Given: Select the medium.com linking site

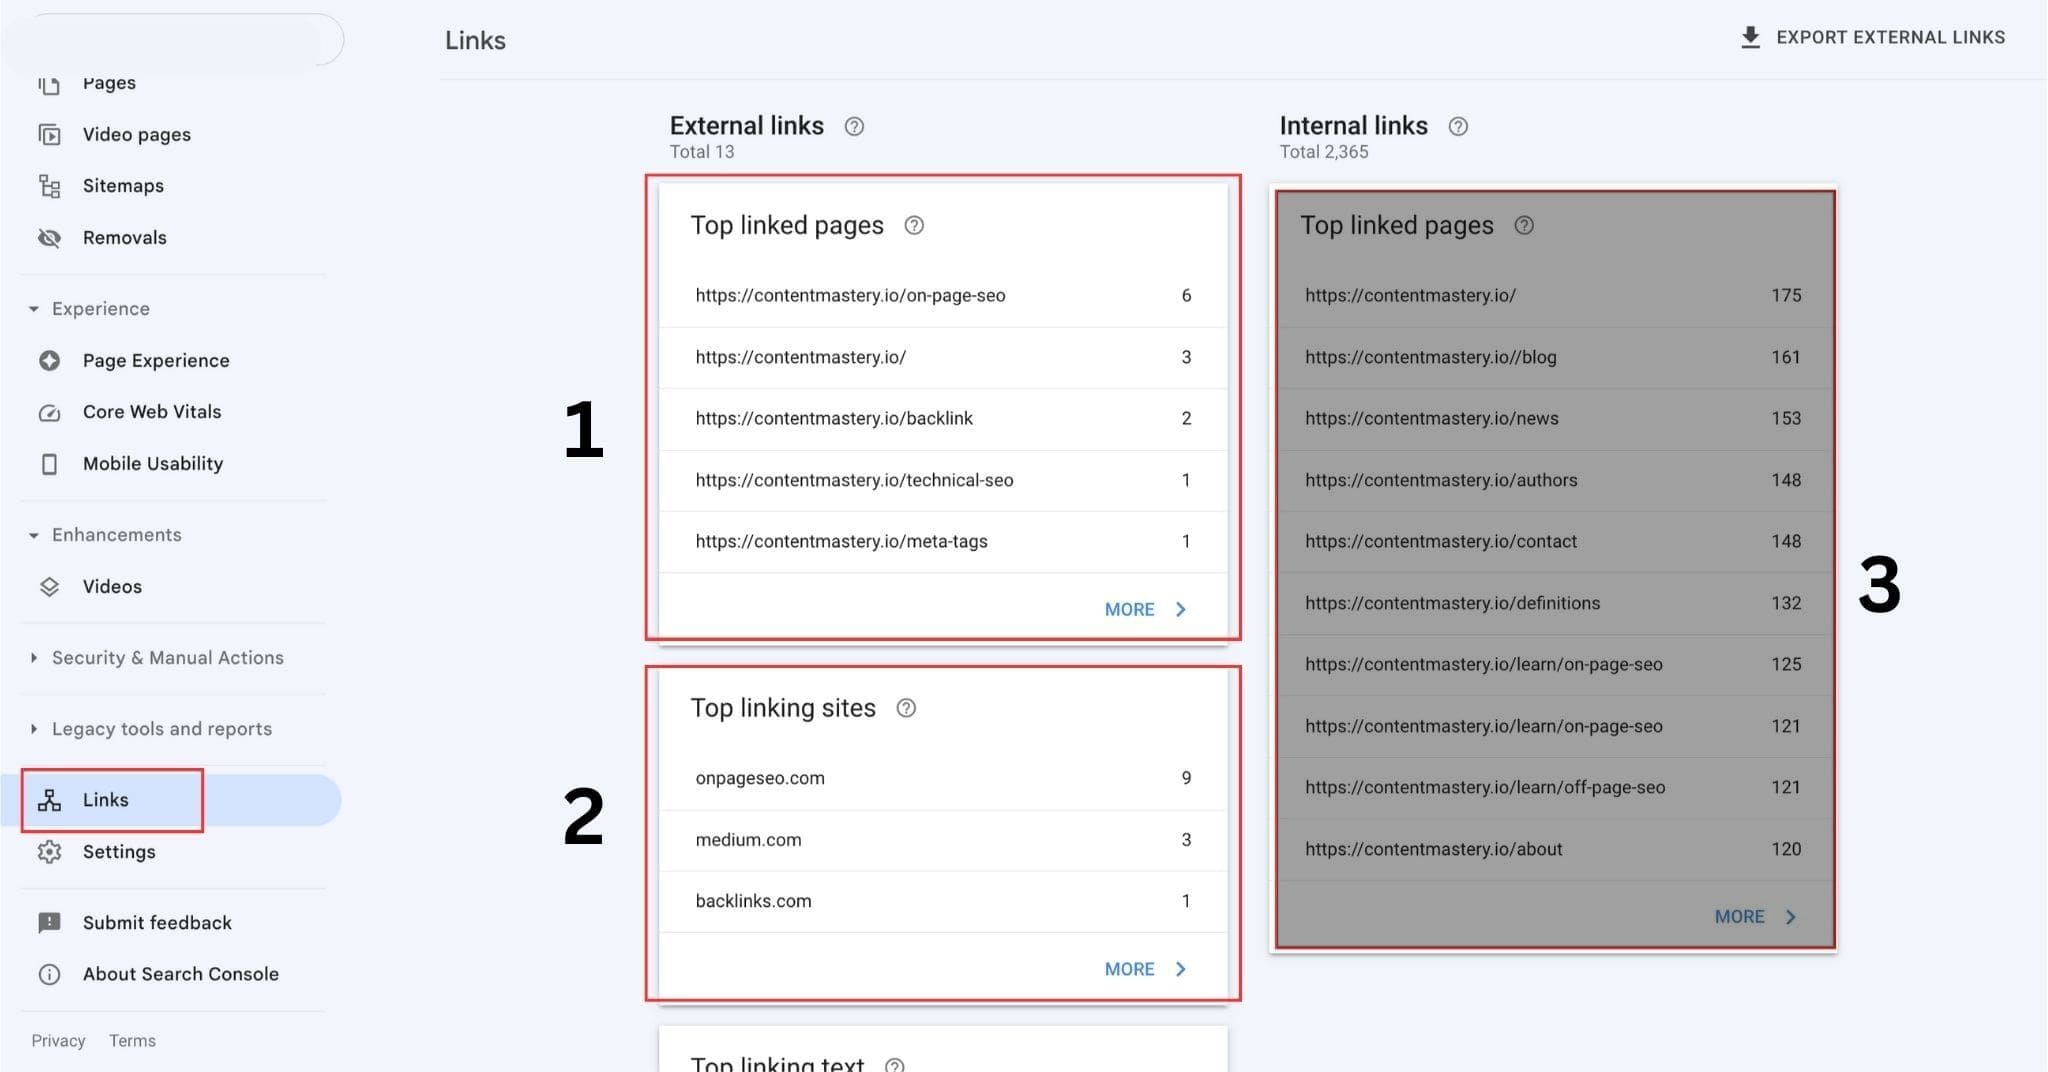Looking at the screenshot, I should pyautogui.click(x=943, y=840).
